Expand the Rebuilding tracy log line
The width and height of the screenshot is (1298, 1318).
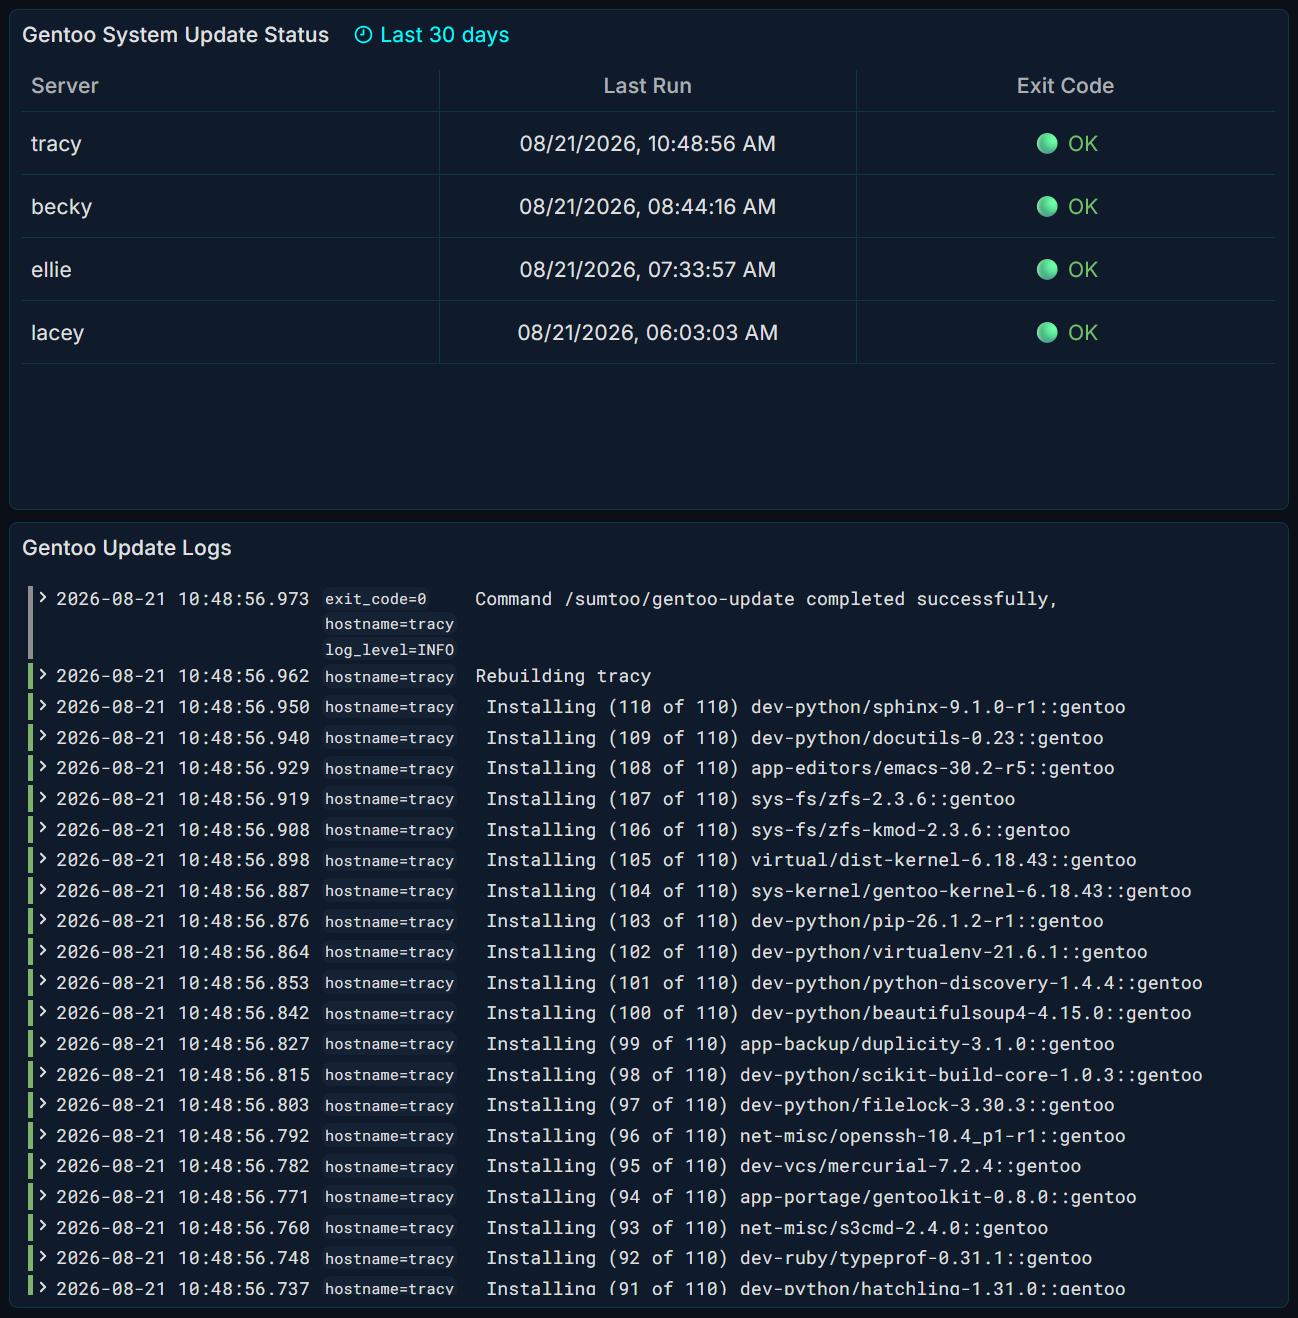point(43,675)
